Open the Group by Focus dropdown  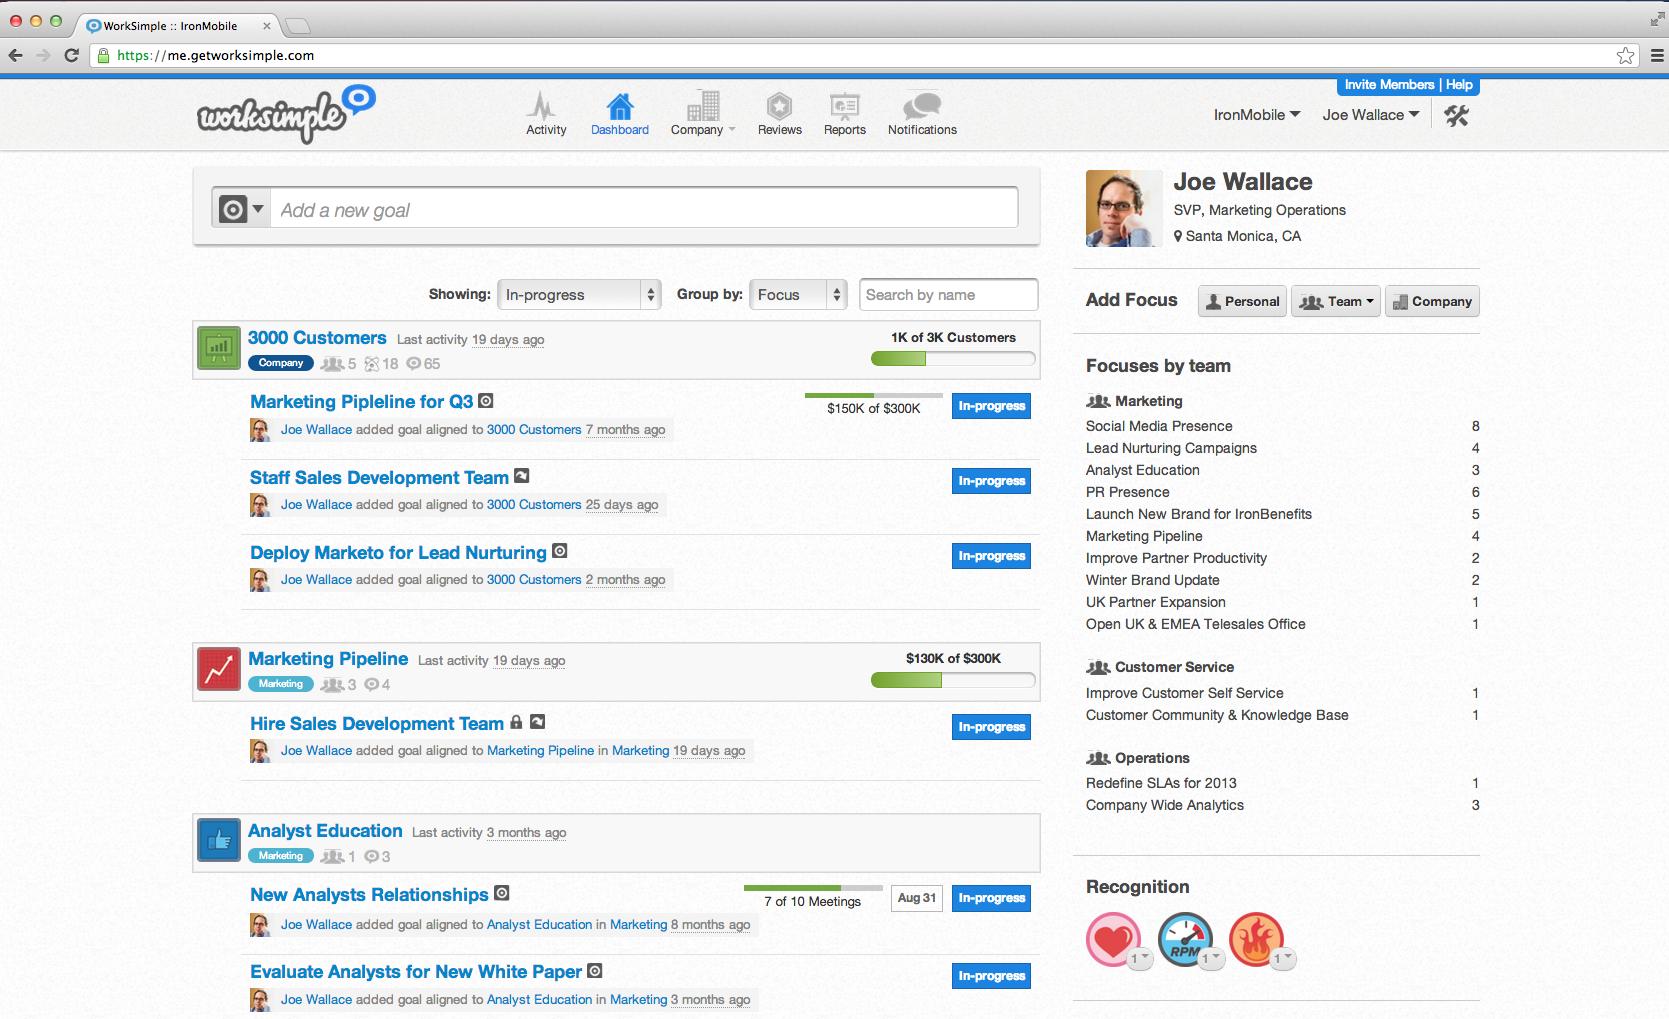coord(798,295)
